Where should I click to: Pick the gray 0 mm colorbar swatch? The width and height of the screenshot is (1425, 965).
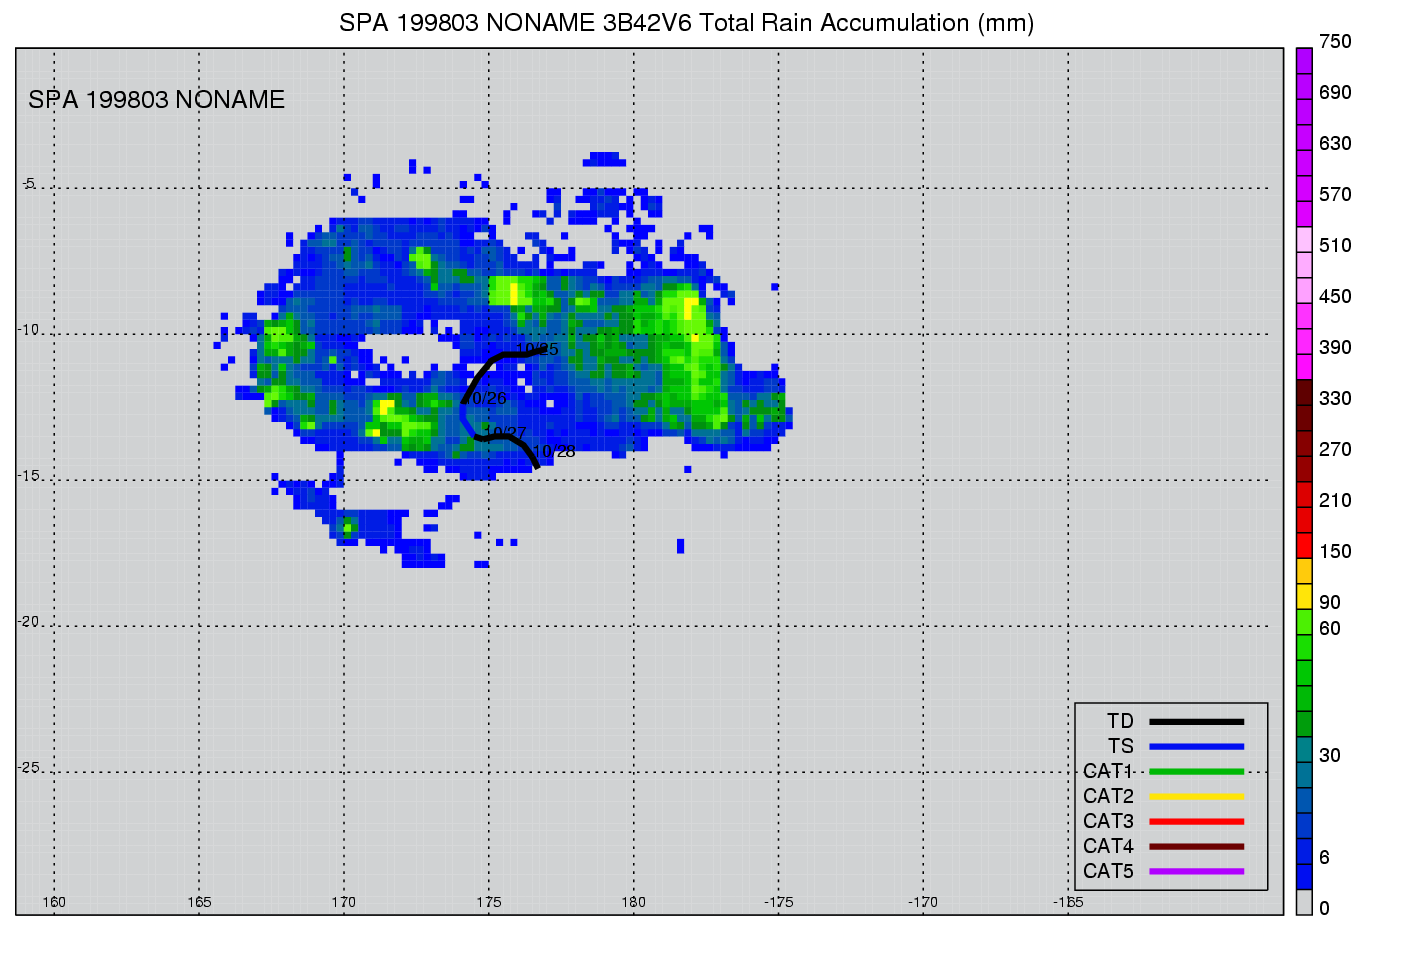click(1304, 902)
